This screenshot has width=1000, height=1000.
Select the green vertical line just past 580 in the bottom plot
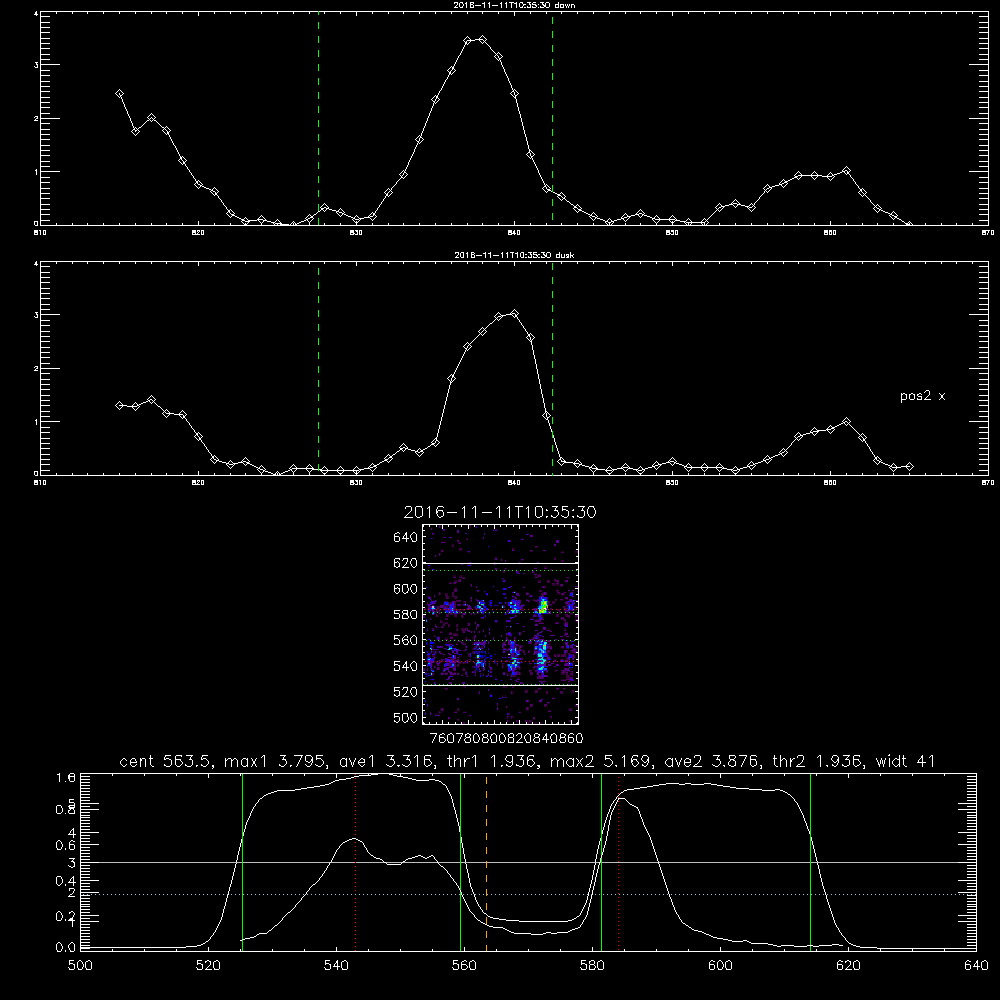pos(601,862)
